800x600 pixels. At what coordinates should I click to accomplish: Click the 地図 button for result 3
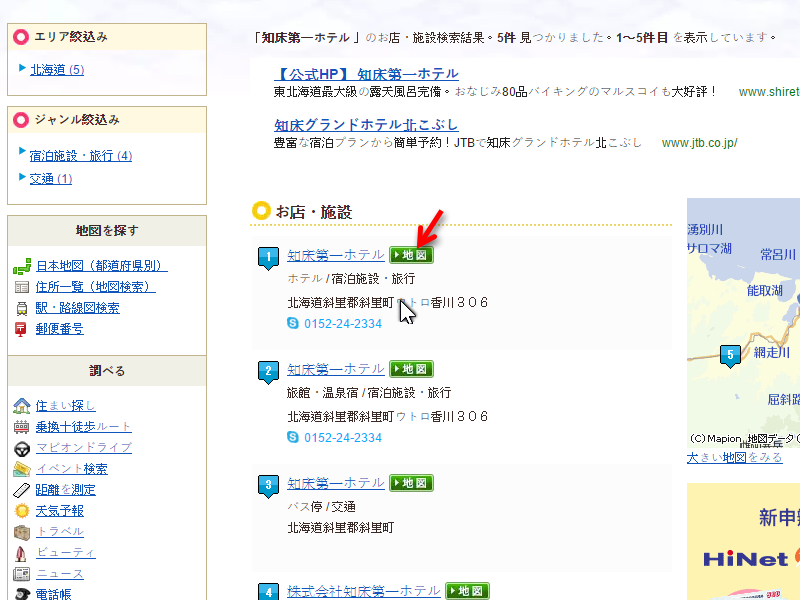tap(411, 483)
